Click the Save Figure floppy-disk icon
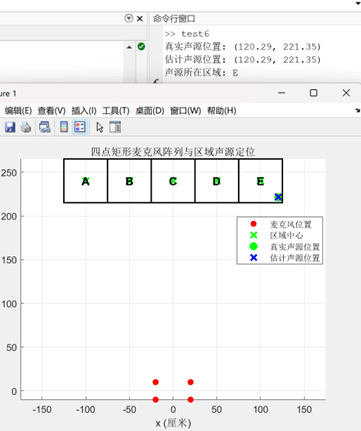This screenshot has height=431, width=361. pos(10,127)
